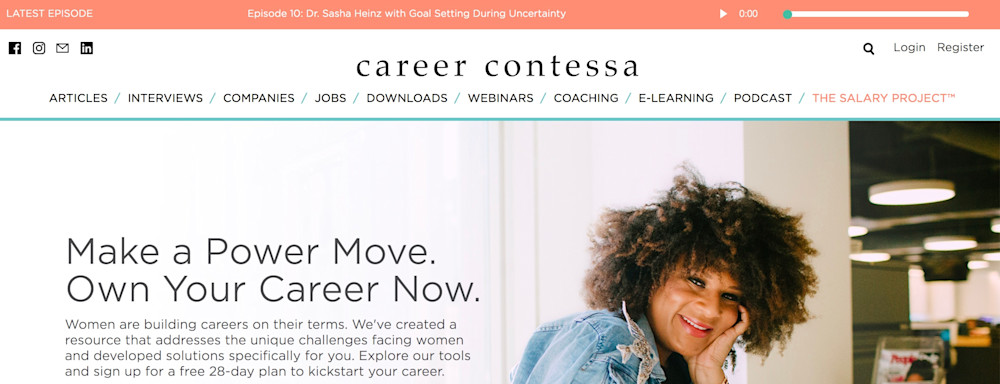This screenshot has height=384, width=1000.
Task: Select Companies in the navigation
Action: [x=259, y=98]
